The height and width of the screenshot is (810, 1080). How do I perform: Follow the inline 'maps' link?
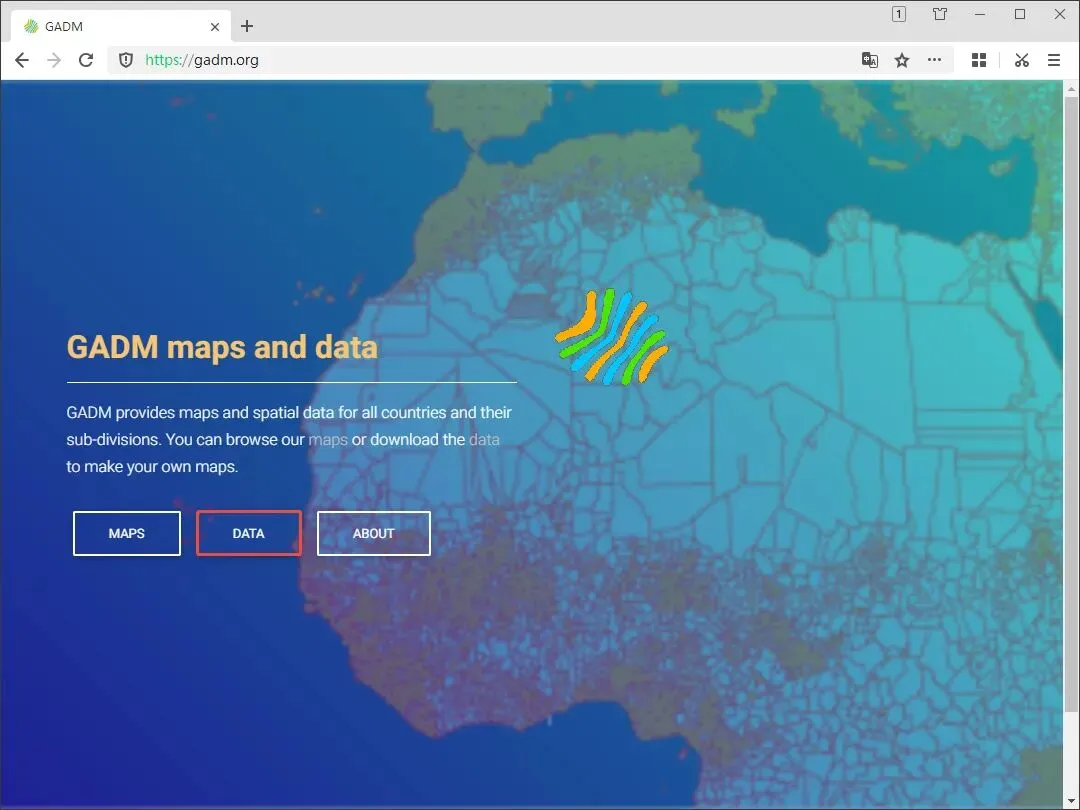pos(328,439)
